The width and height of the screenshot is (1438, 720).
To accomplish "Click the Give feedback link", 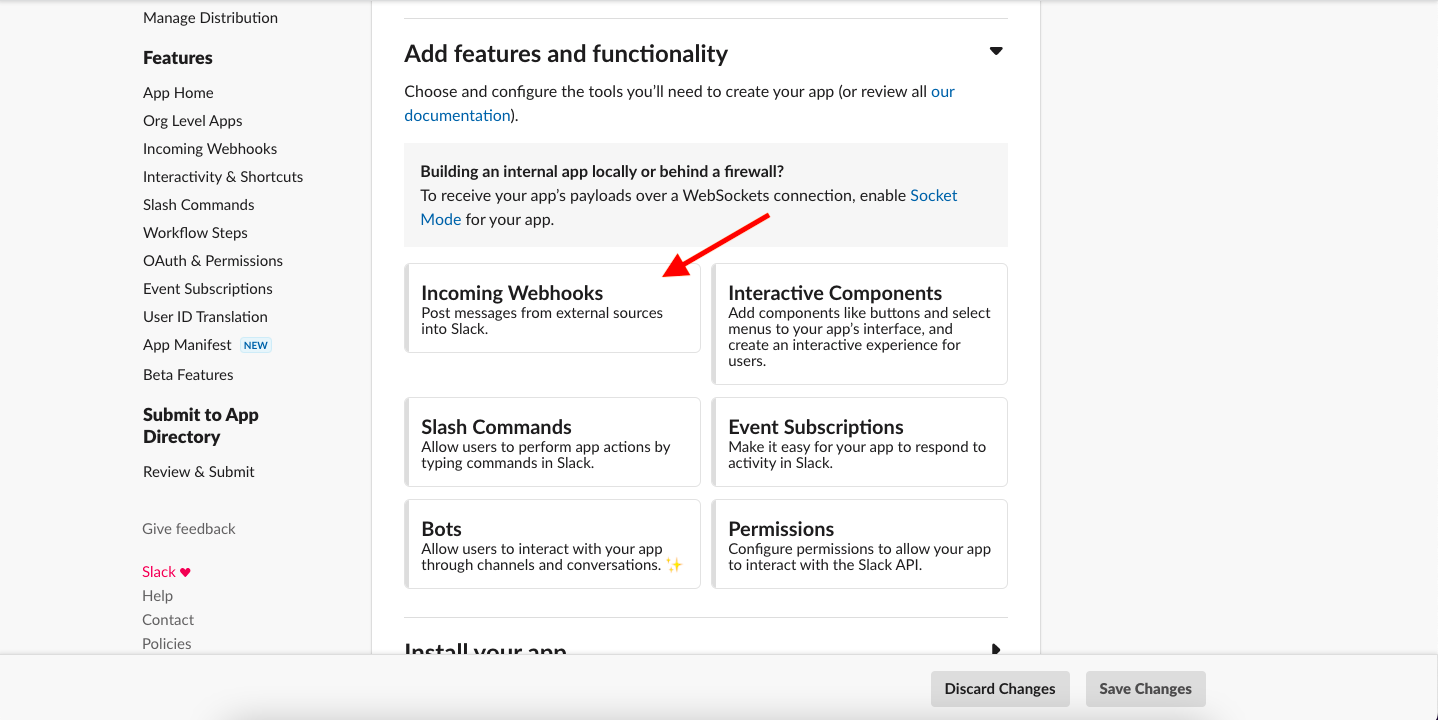I will click(189, 529).
